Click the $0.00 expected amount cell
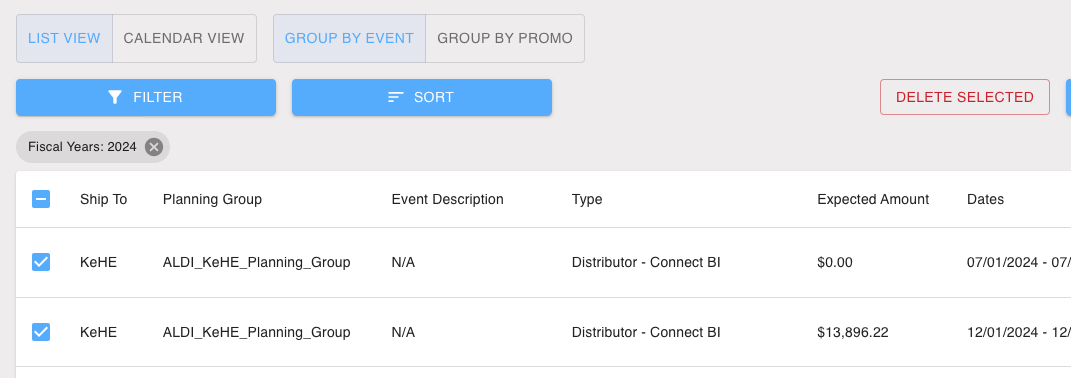 pyautogui.click(x=835, y=262)
